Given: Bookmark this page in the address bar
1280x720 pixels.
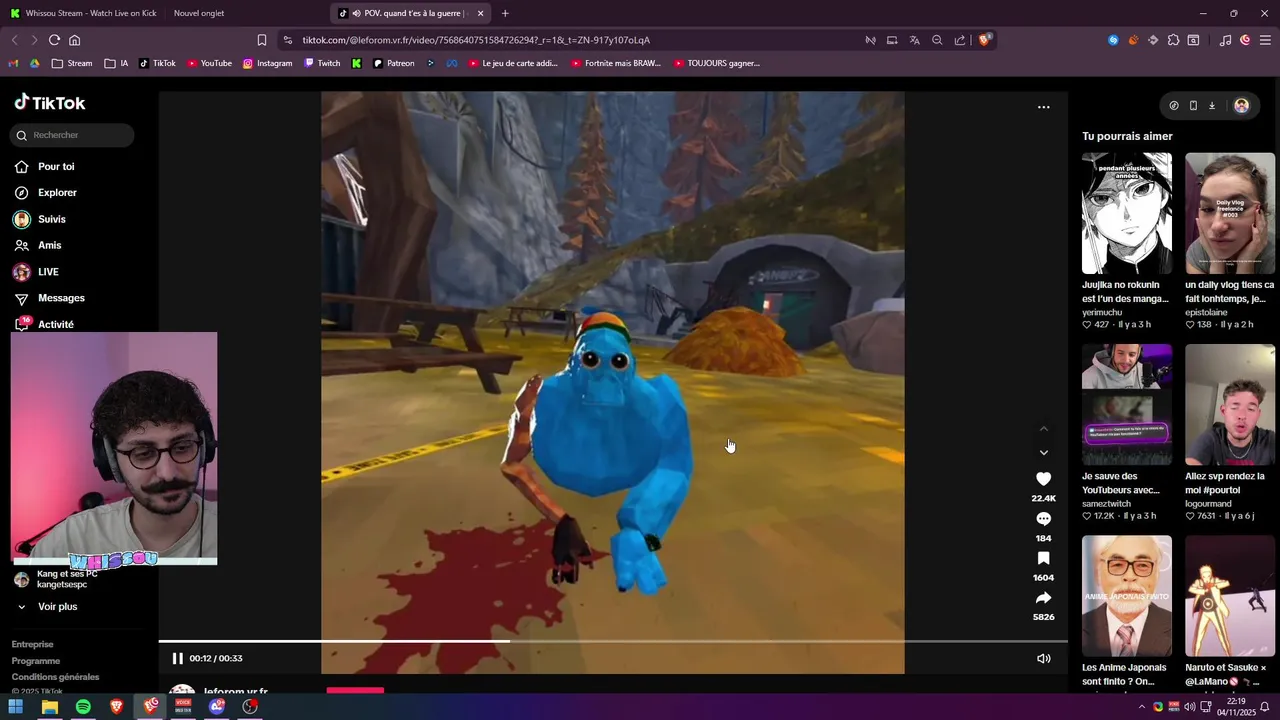Looking at the screenshot, I should pyautogui.click(x=262, y=40).
